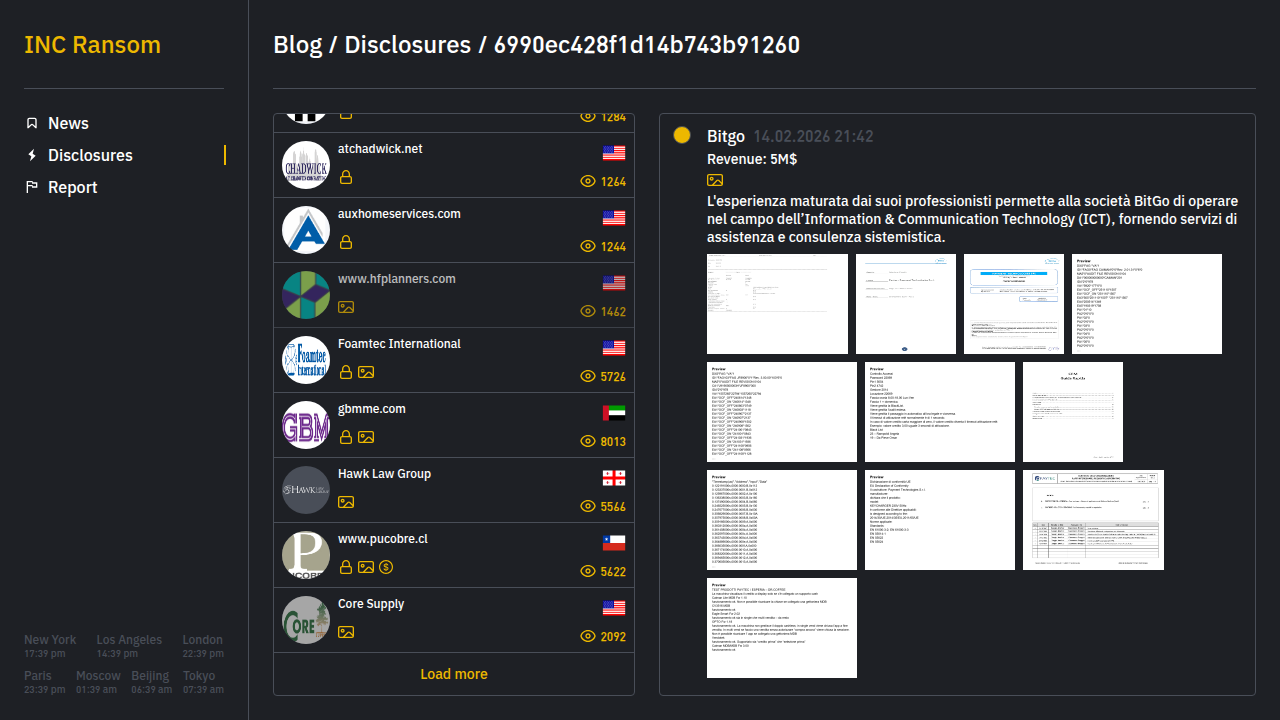
Task: Click the GBM logo for gbmme.com
Action: point(306,425)
